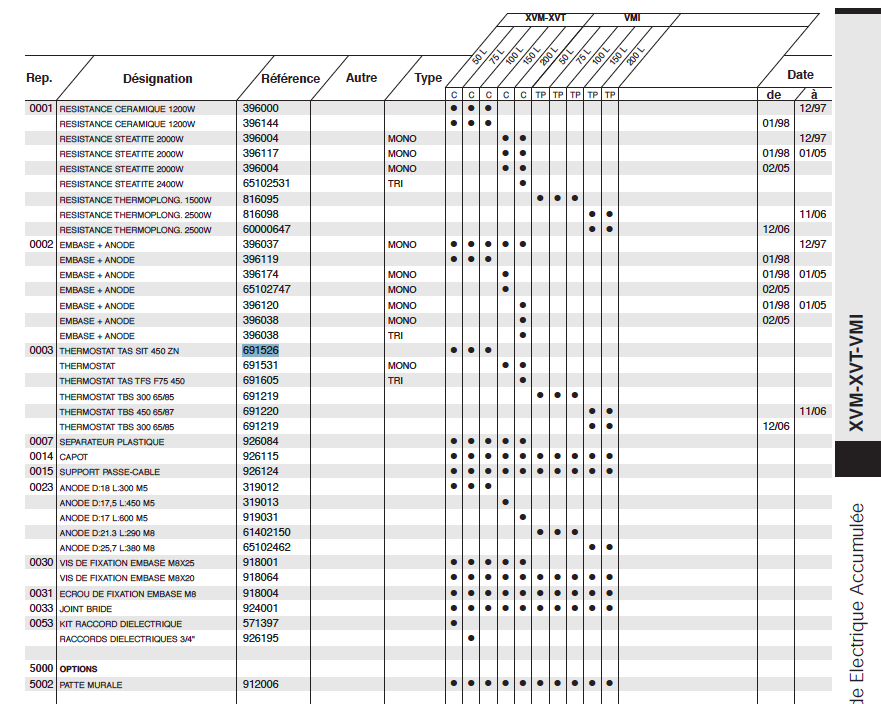Select reference number 396119
The width and height of the screenshot is (881, 704).
coord(261,260)
